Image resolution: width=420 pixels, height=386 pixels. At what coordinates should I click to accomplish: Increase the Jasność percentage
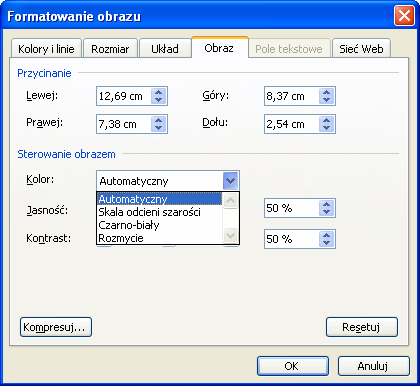[x=327, y=204]
